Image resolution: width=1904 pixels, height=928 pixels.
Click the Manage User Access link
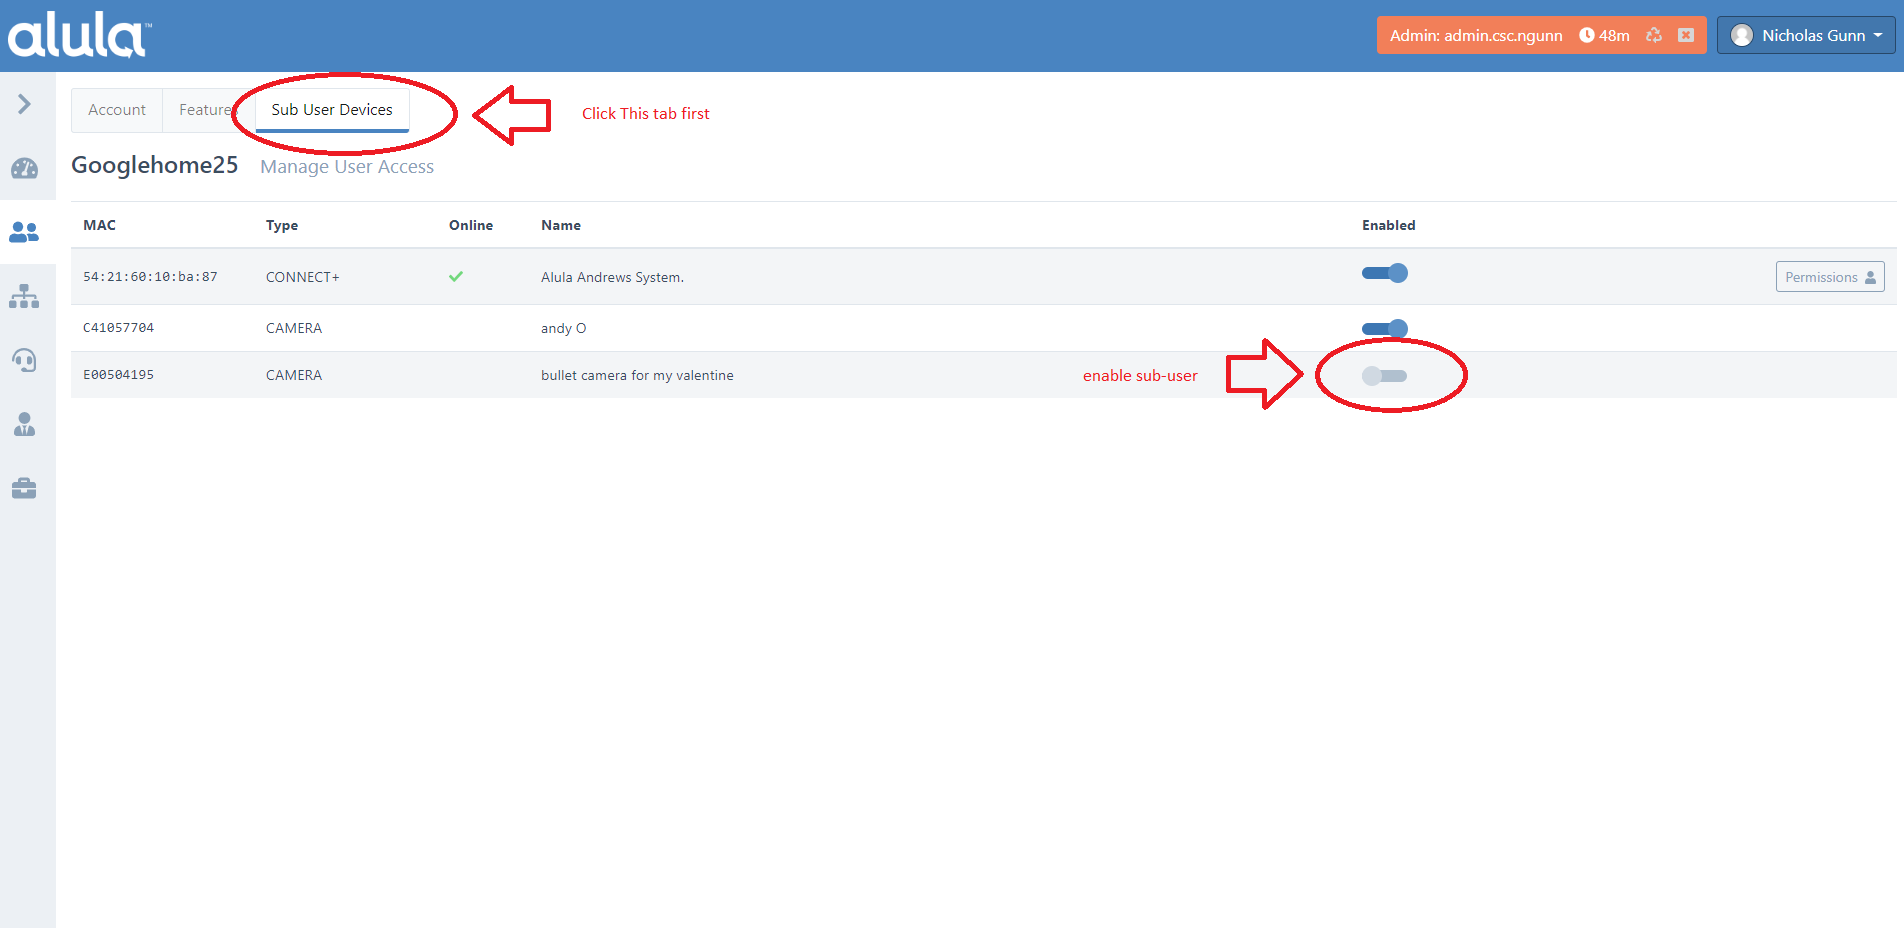coord(346,166)
